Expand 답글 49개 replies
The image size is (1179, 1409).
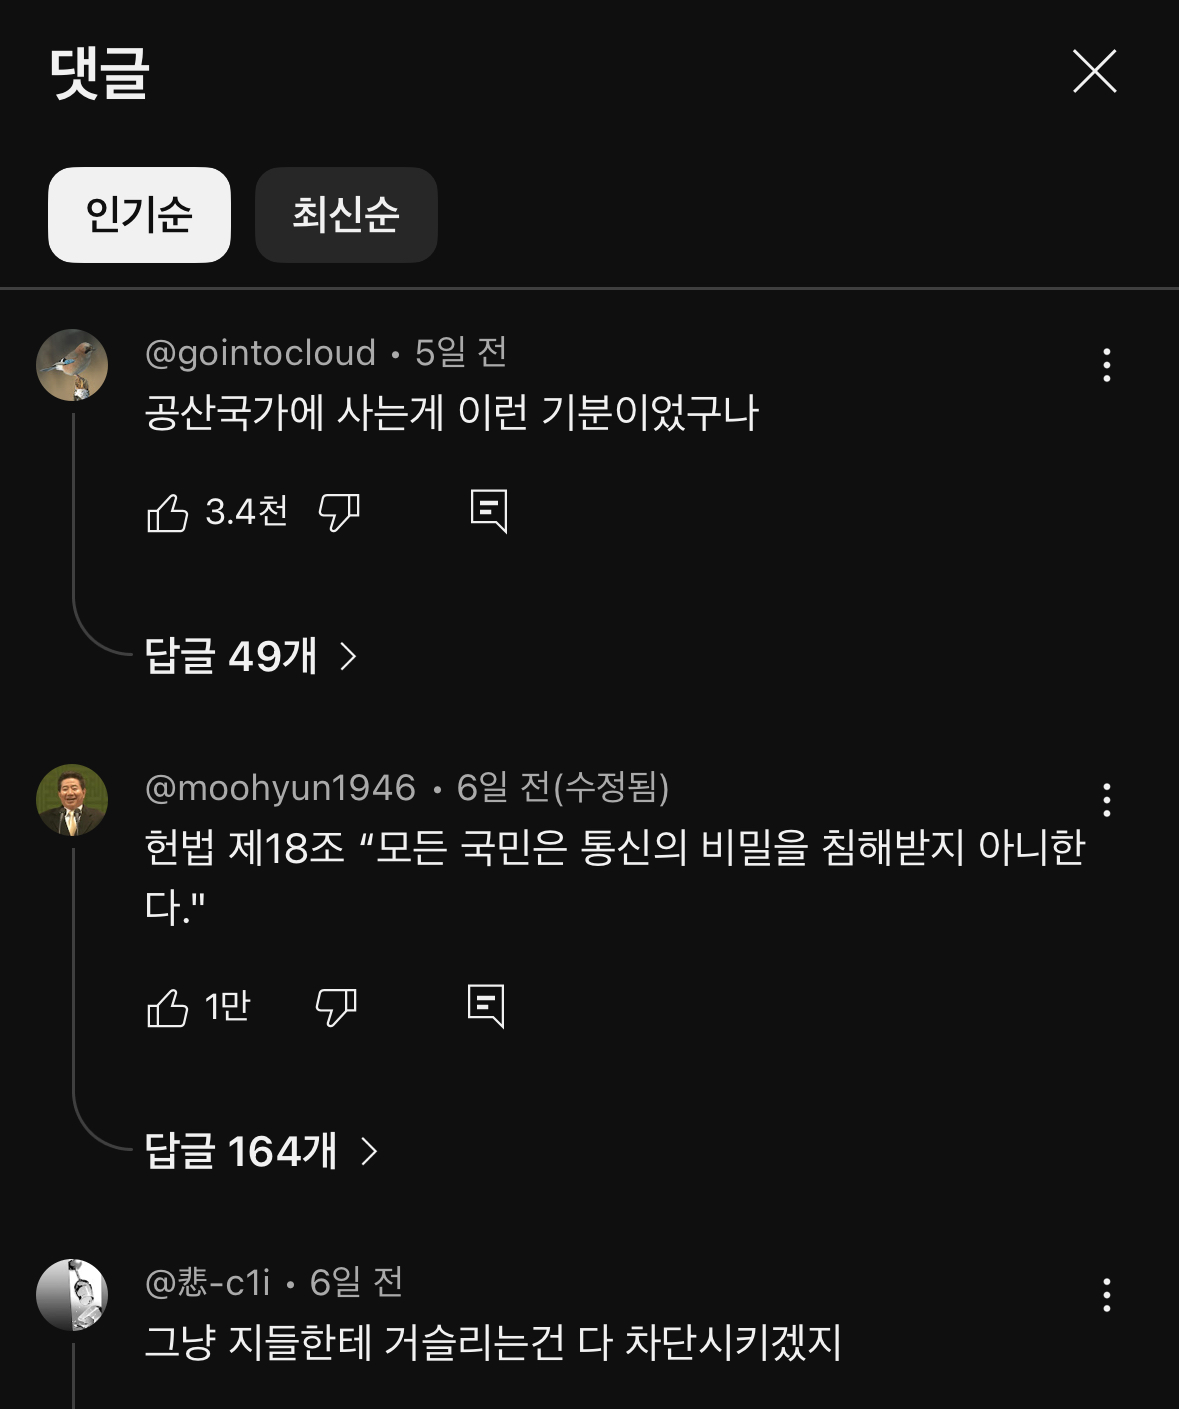(x=232, y=657)
